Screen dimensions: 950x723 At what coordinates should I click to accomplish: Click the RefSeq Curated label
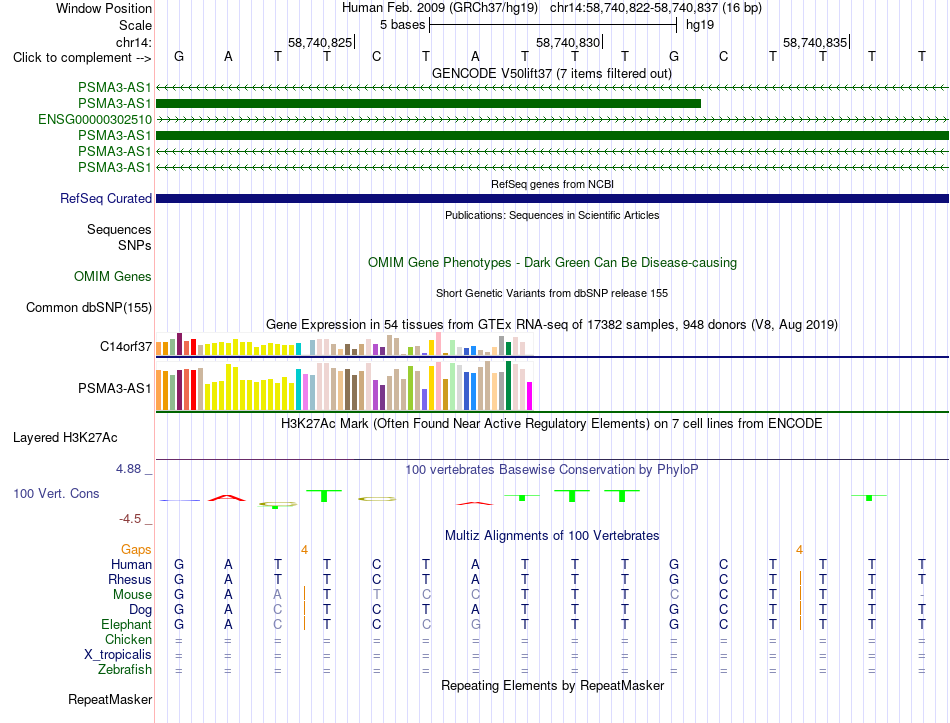coord(106,198)
